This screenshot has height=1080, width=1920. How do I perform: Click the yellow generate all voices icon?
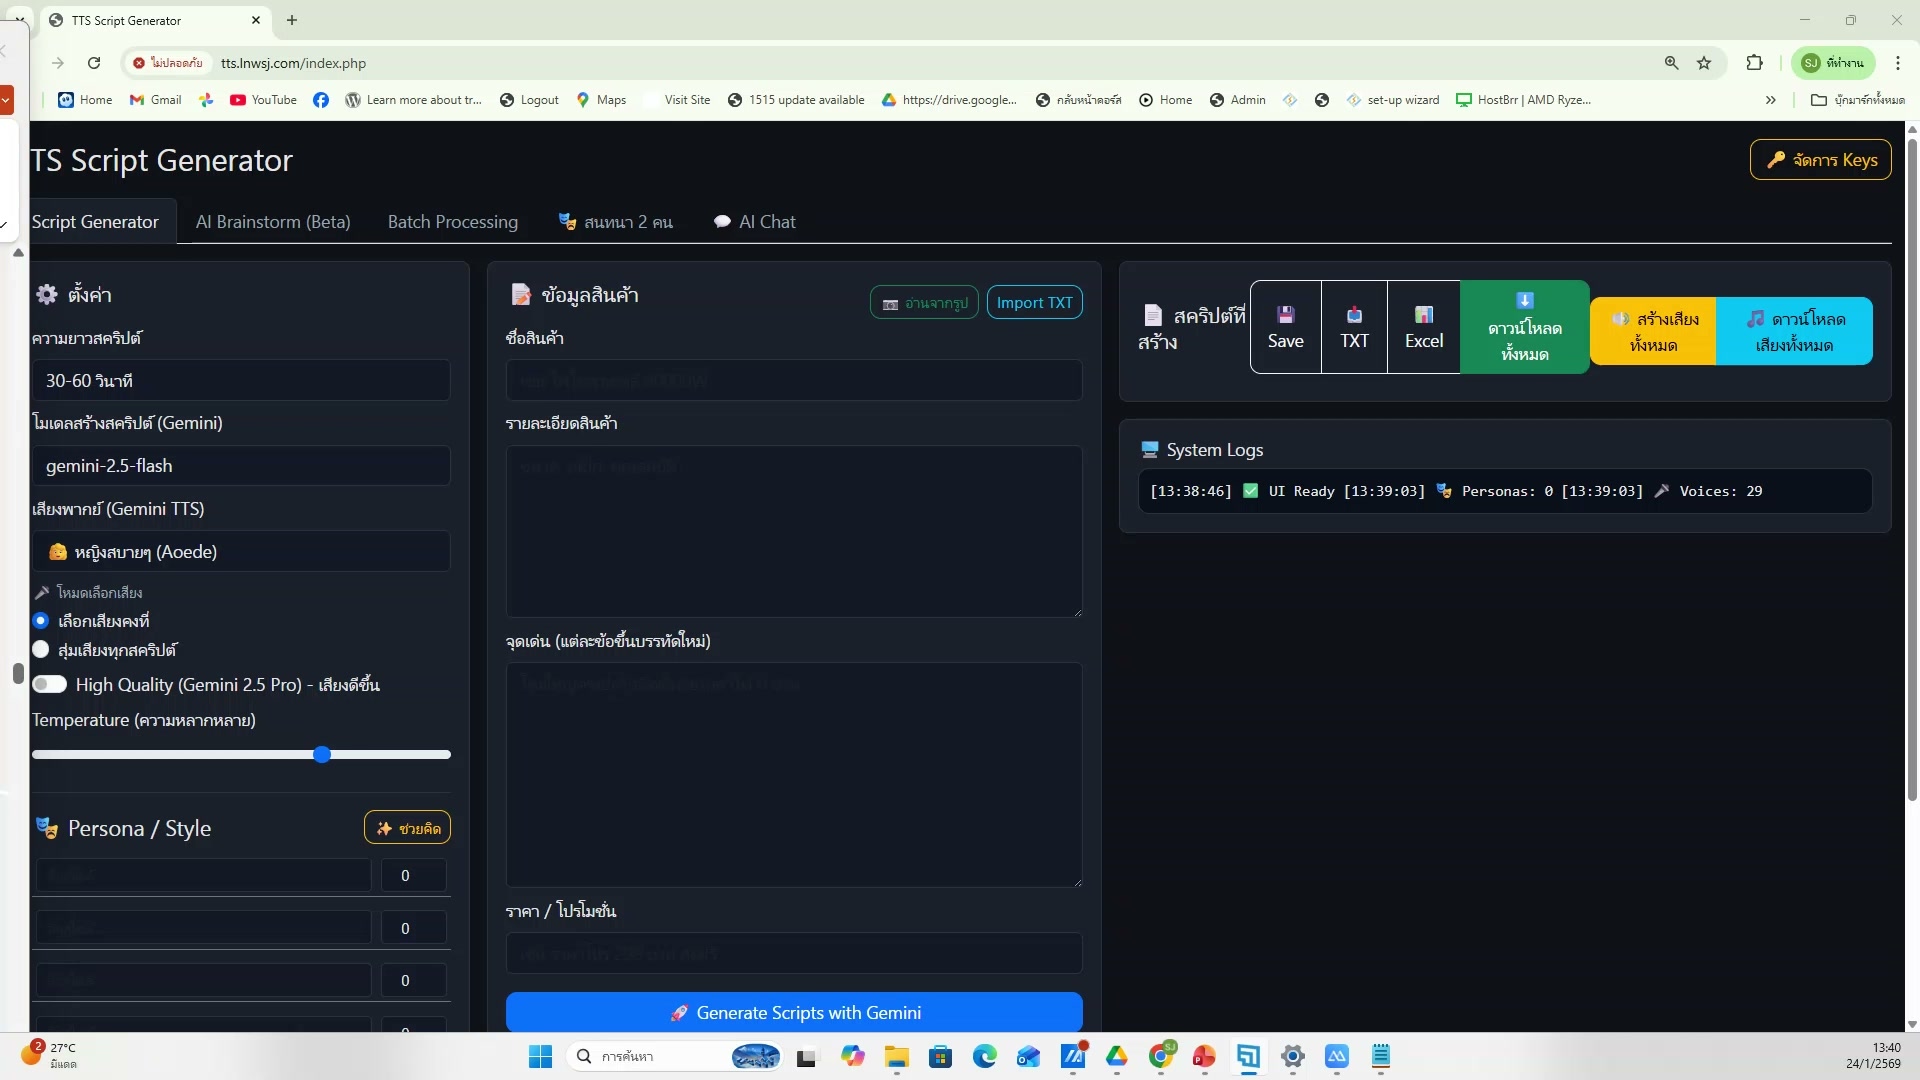[1653, 330]
